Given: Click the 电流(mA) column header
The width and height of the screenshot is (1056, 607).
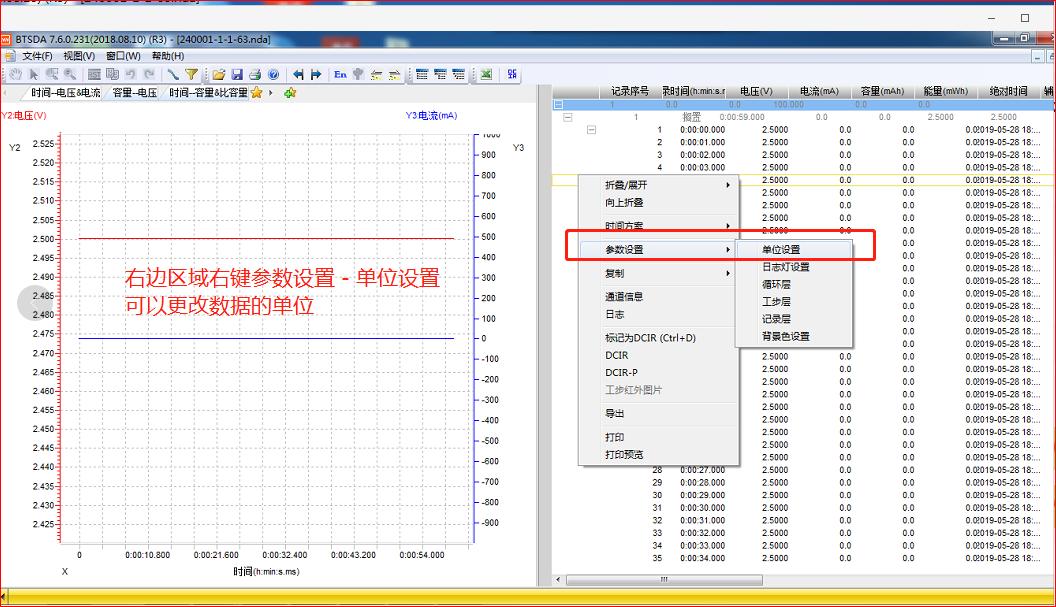Looking at the screenshot, I should tap(819, 91).
